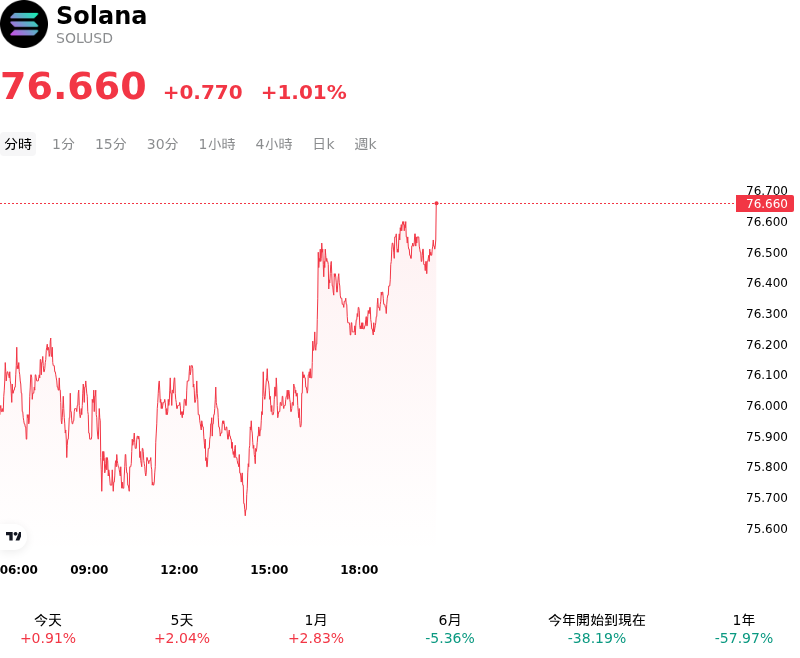Switch to the 週k chart tab
This screenshot has height=658, width=800.
[x=365, y=144]
